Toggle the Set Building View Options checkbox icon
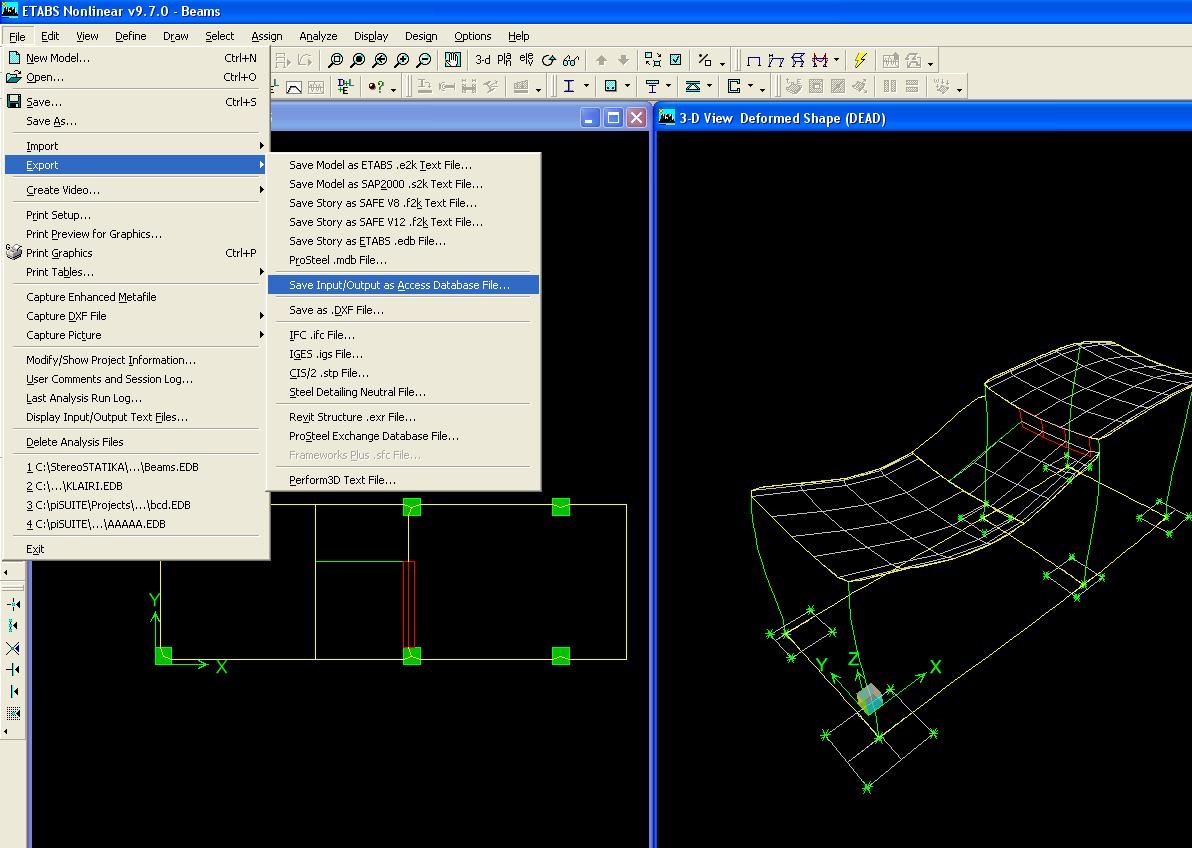Image resolution: width=1192 pixels, height=848 pixels. [676, 60]
